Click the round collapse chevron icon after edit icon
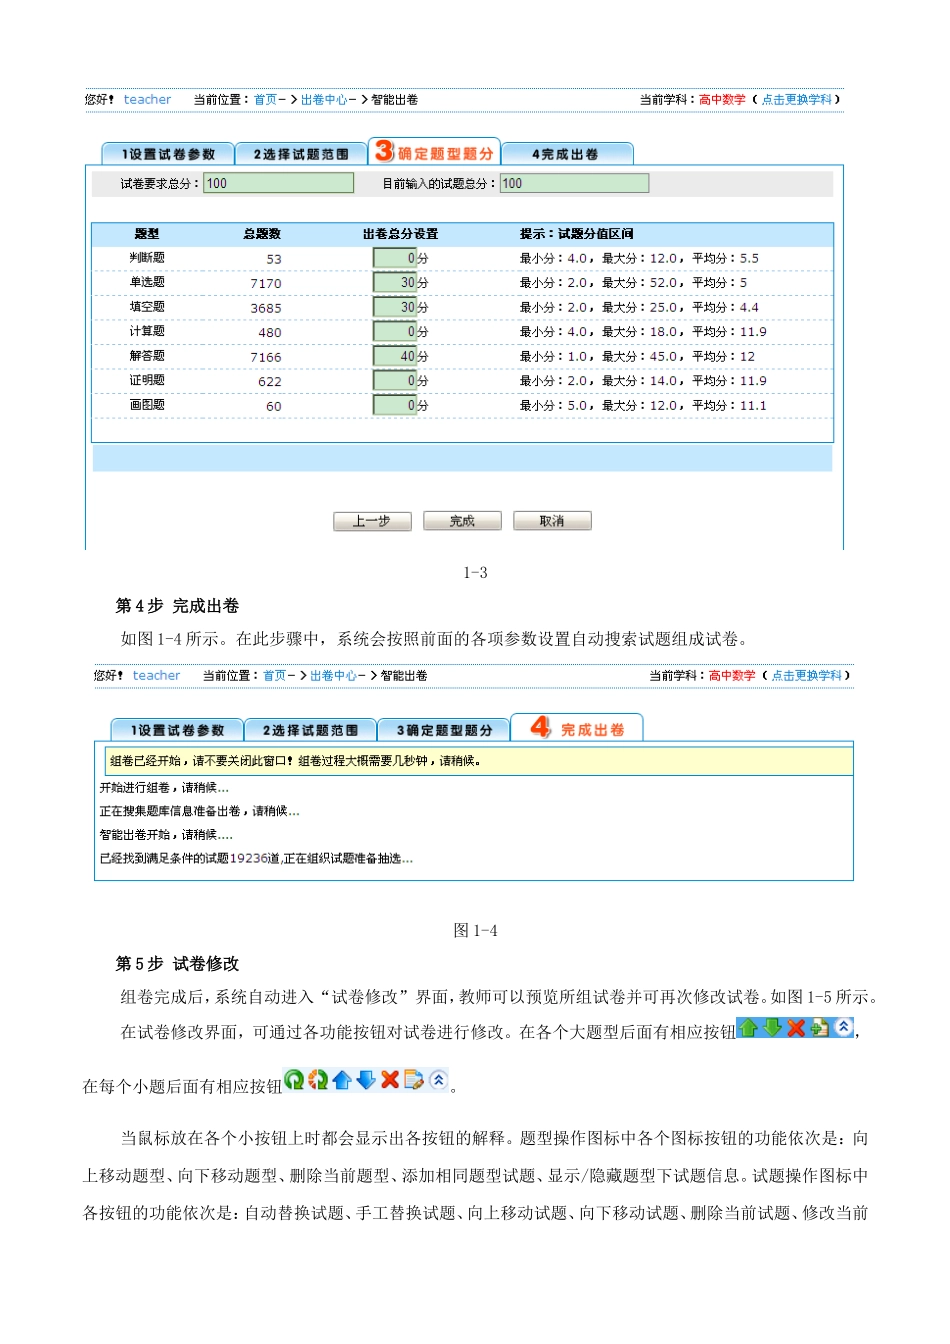The width and height of the screenshot is (950, 1344). [x=438, y=1079]
